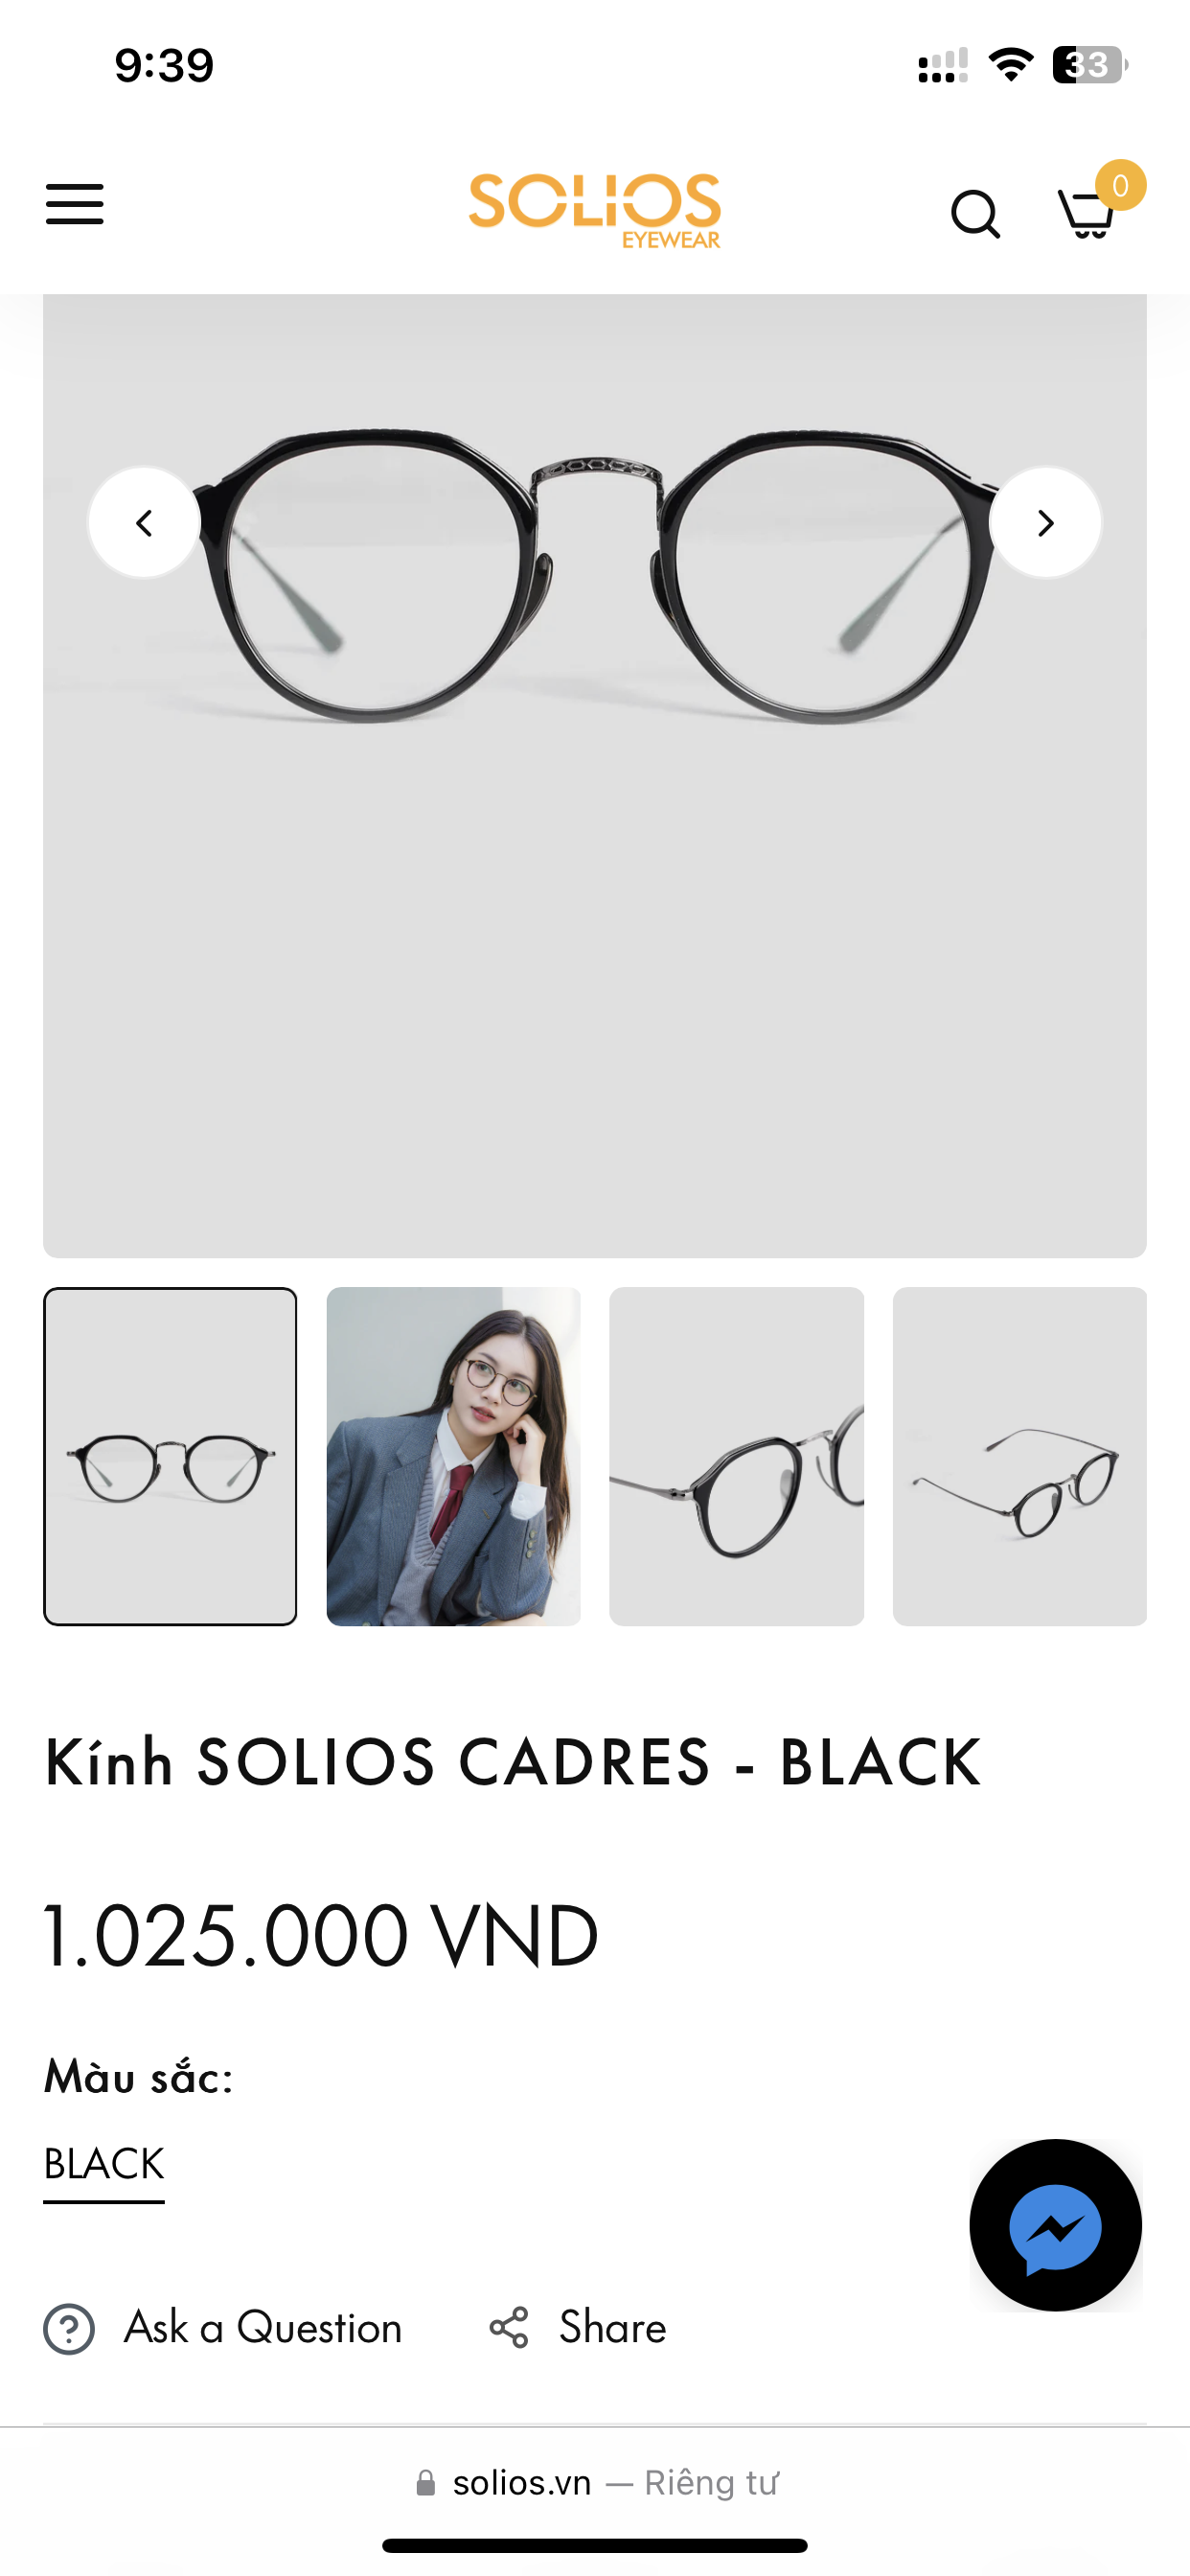Open the shopping cart icon
This screenshot has height=2576, width=1190.
pyautogui.click(x=1086, y=214)
